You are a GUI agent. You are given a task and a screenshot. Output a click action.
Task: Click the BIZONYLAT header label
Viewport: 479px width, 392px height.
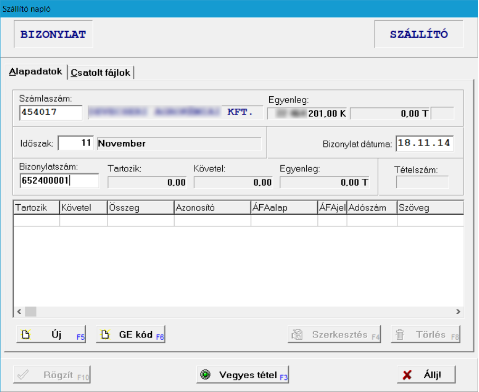53,34
